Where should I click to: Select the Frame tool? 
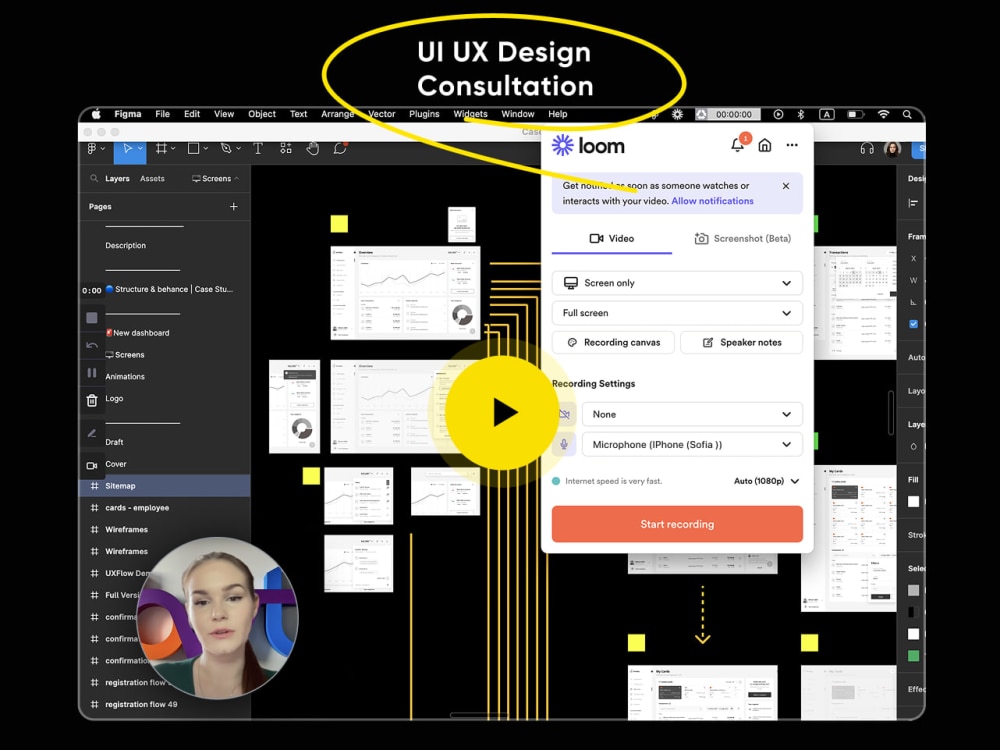coord(161,149)
